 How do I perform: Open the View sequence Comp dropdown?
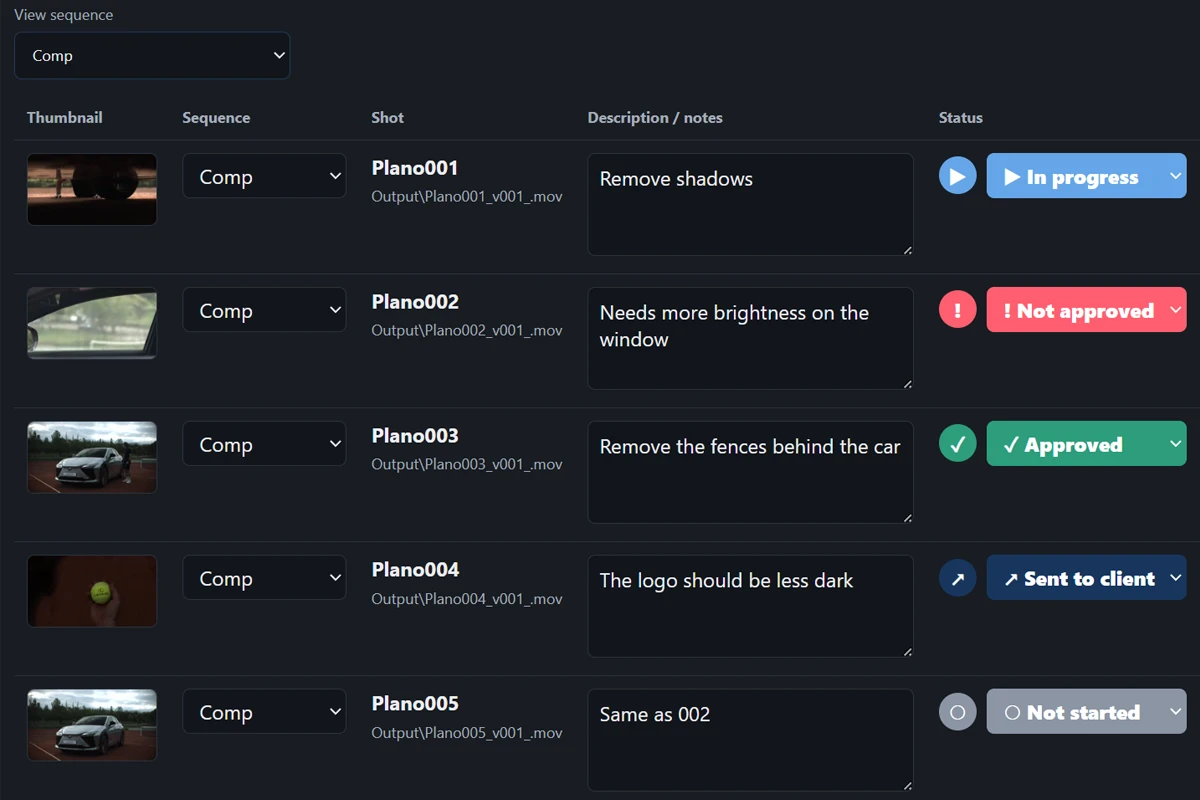click(152, 56)
